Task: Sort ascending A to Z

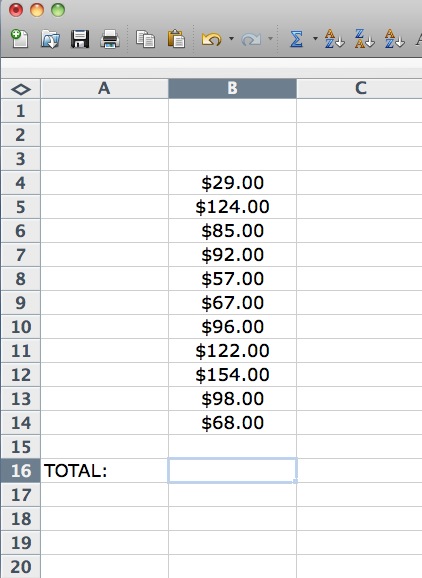Action: (x=334, y=39)
